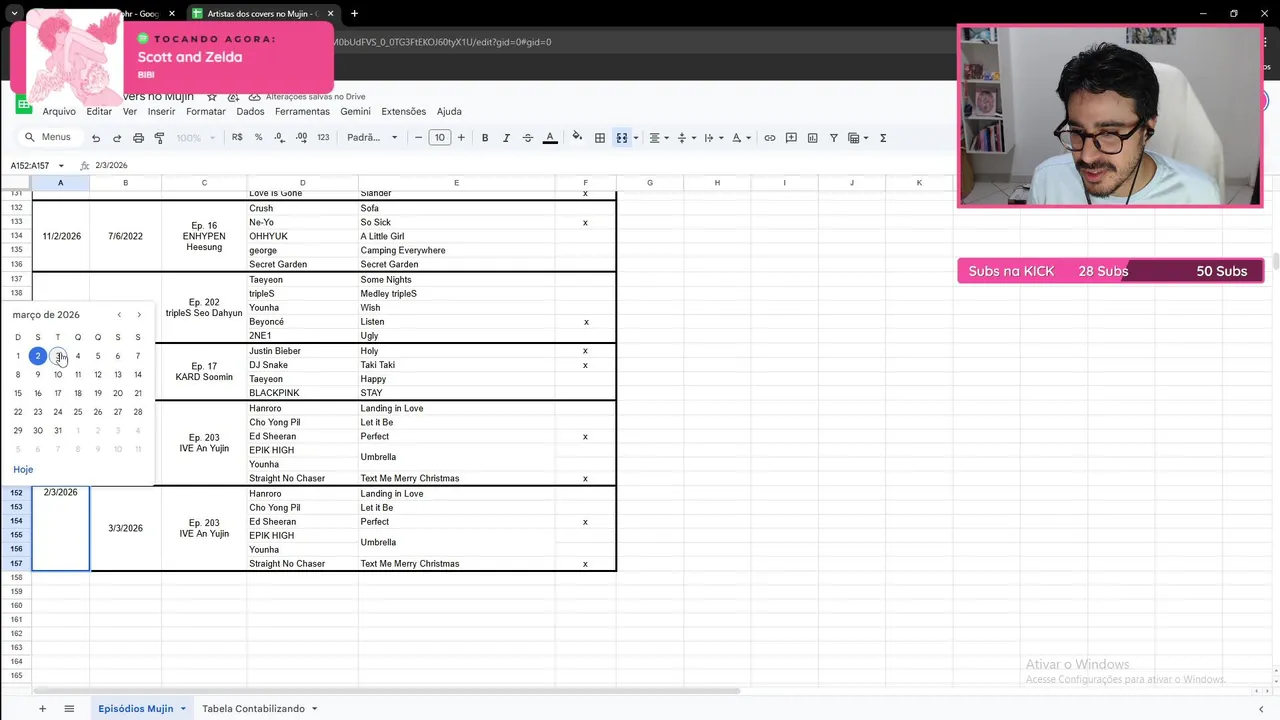Open the fill color bucket
Screen dimensions: 1280x720
(577, 138)
